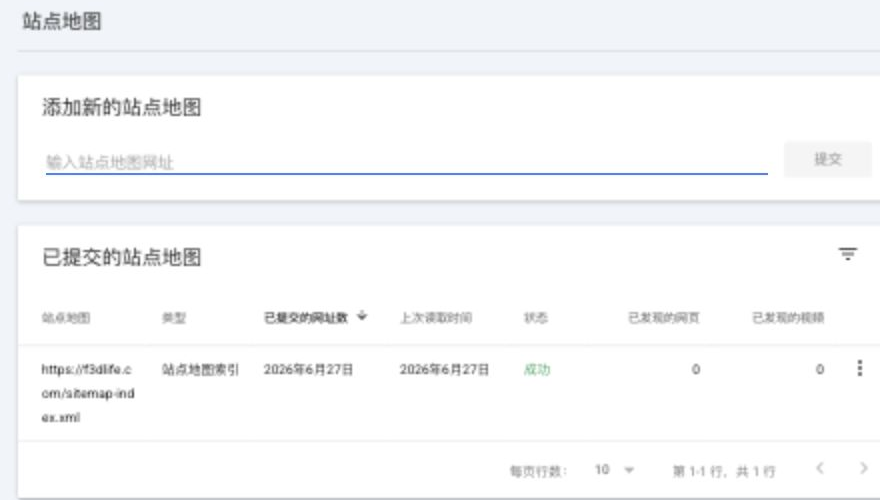
Task: Sort by the 状态 column header
Action: (535, 318)
